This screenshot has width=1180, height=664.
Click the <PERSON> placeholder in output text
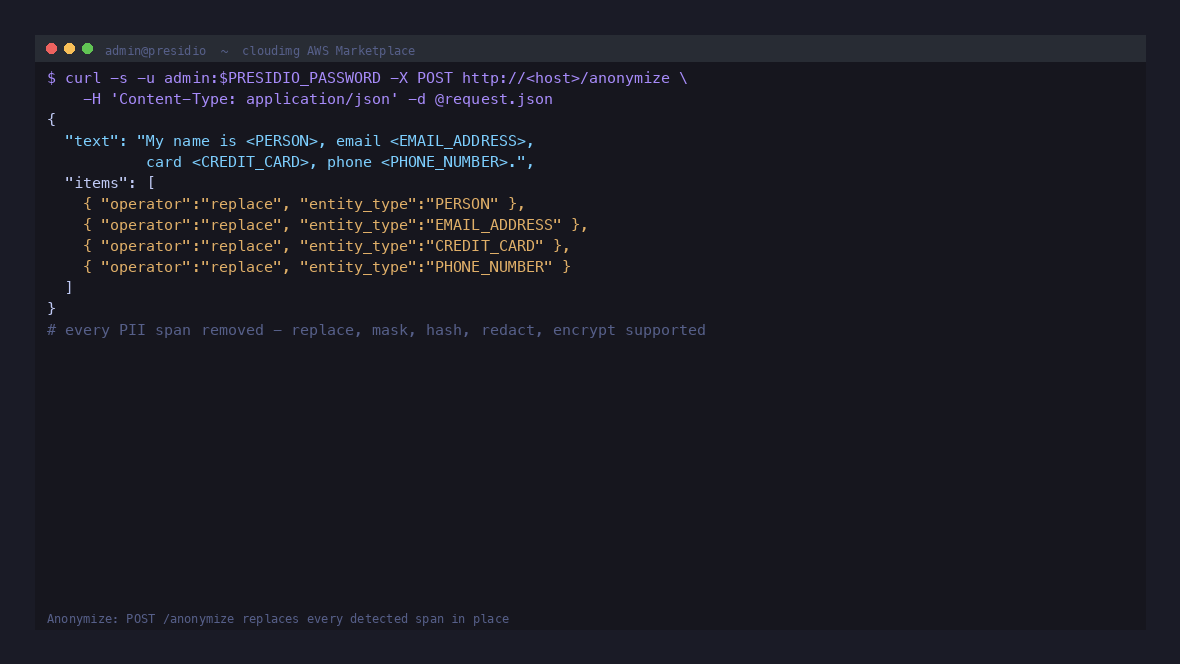281,141
